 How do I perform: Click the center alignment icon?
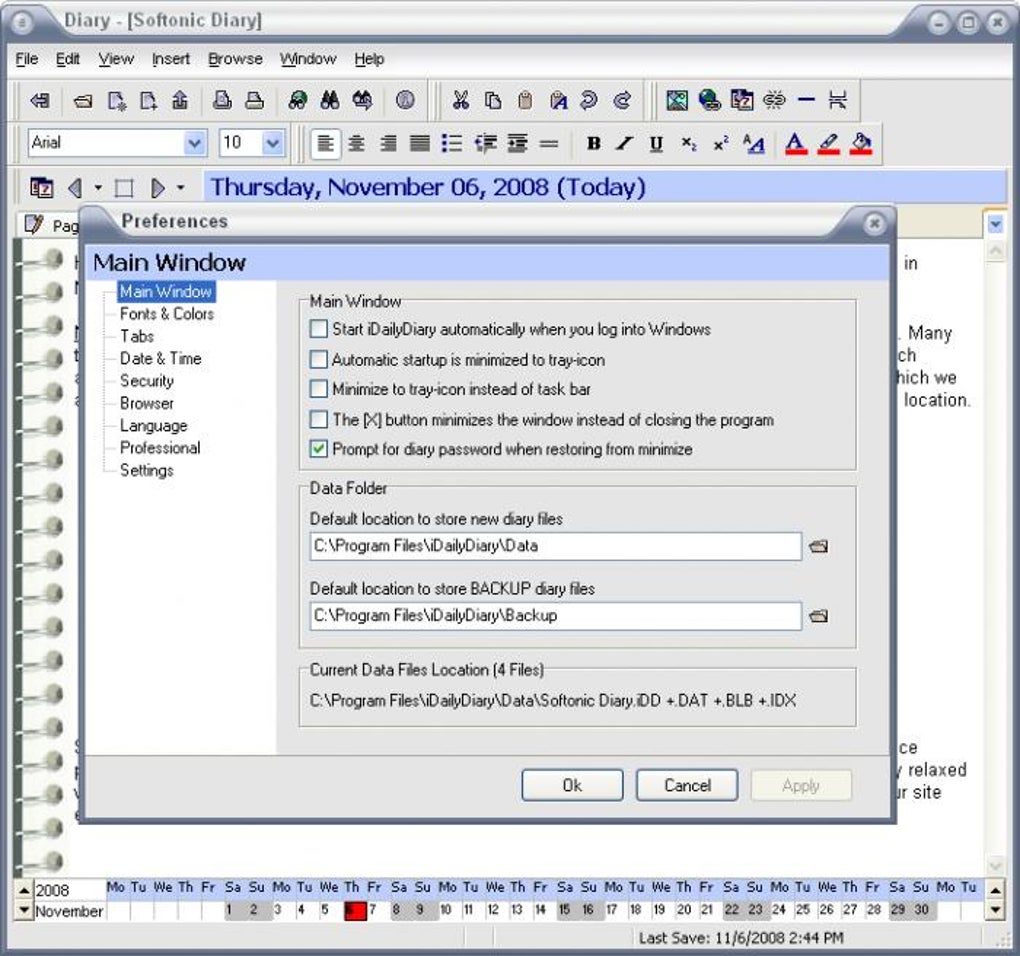(x=356, y=143)
